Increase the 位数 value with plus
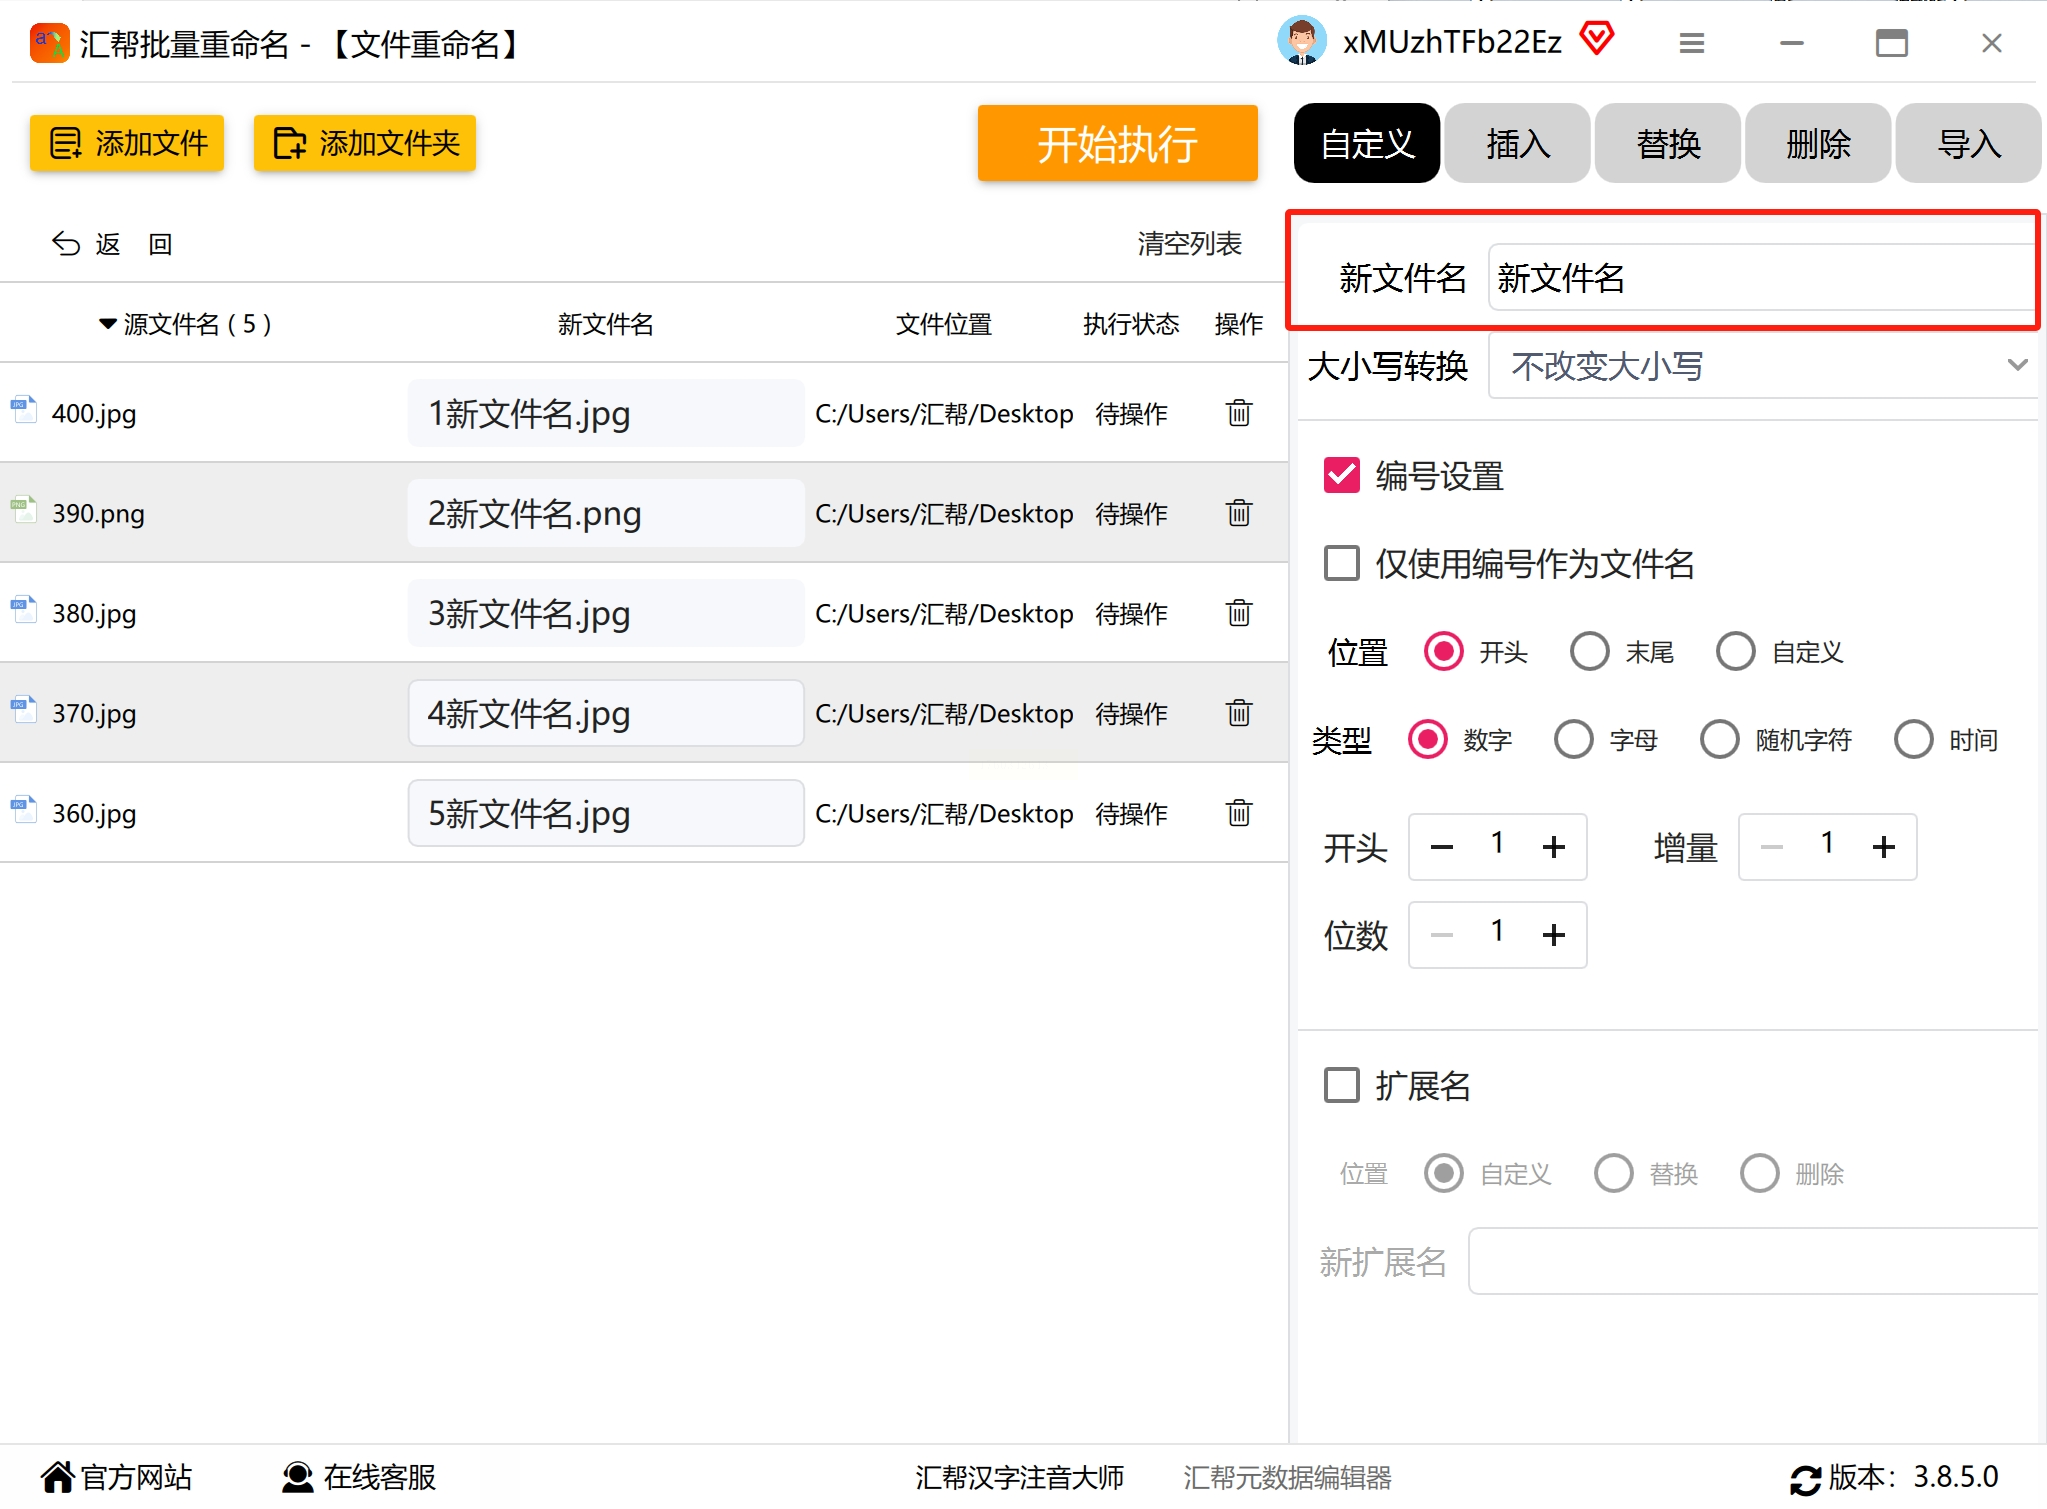Image resolution: width=2047 pixels, height=1509 pixels. pos(1553,935)
